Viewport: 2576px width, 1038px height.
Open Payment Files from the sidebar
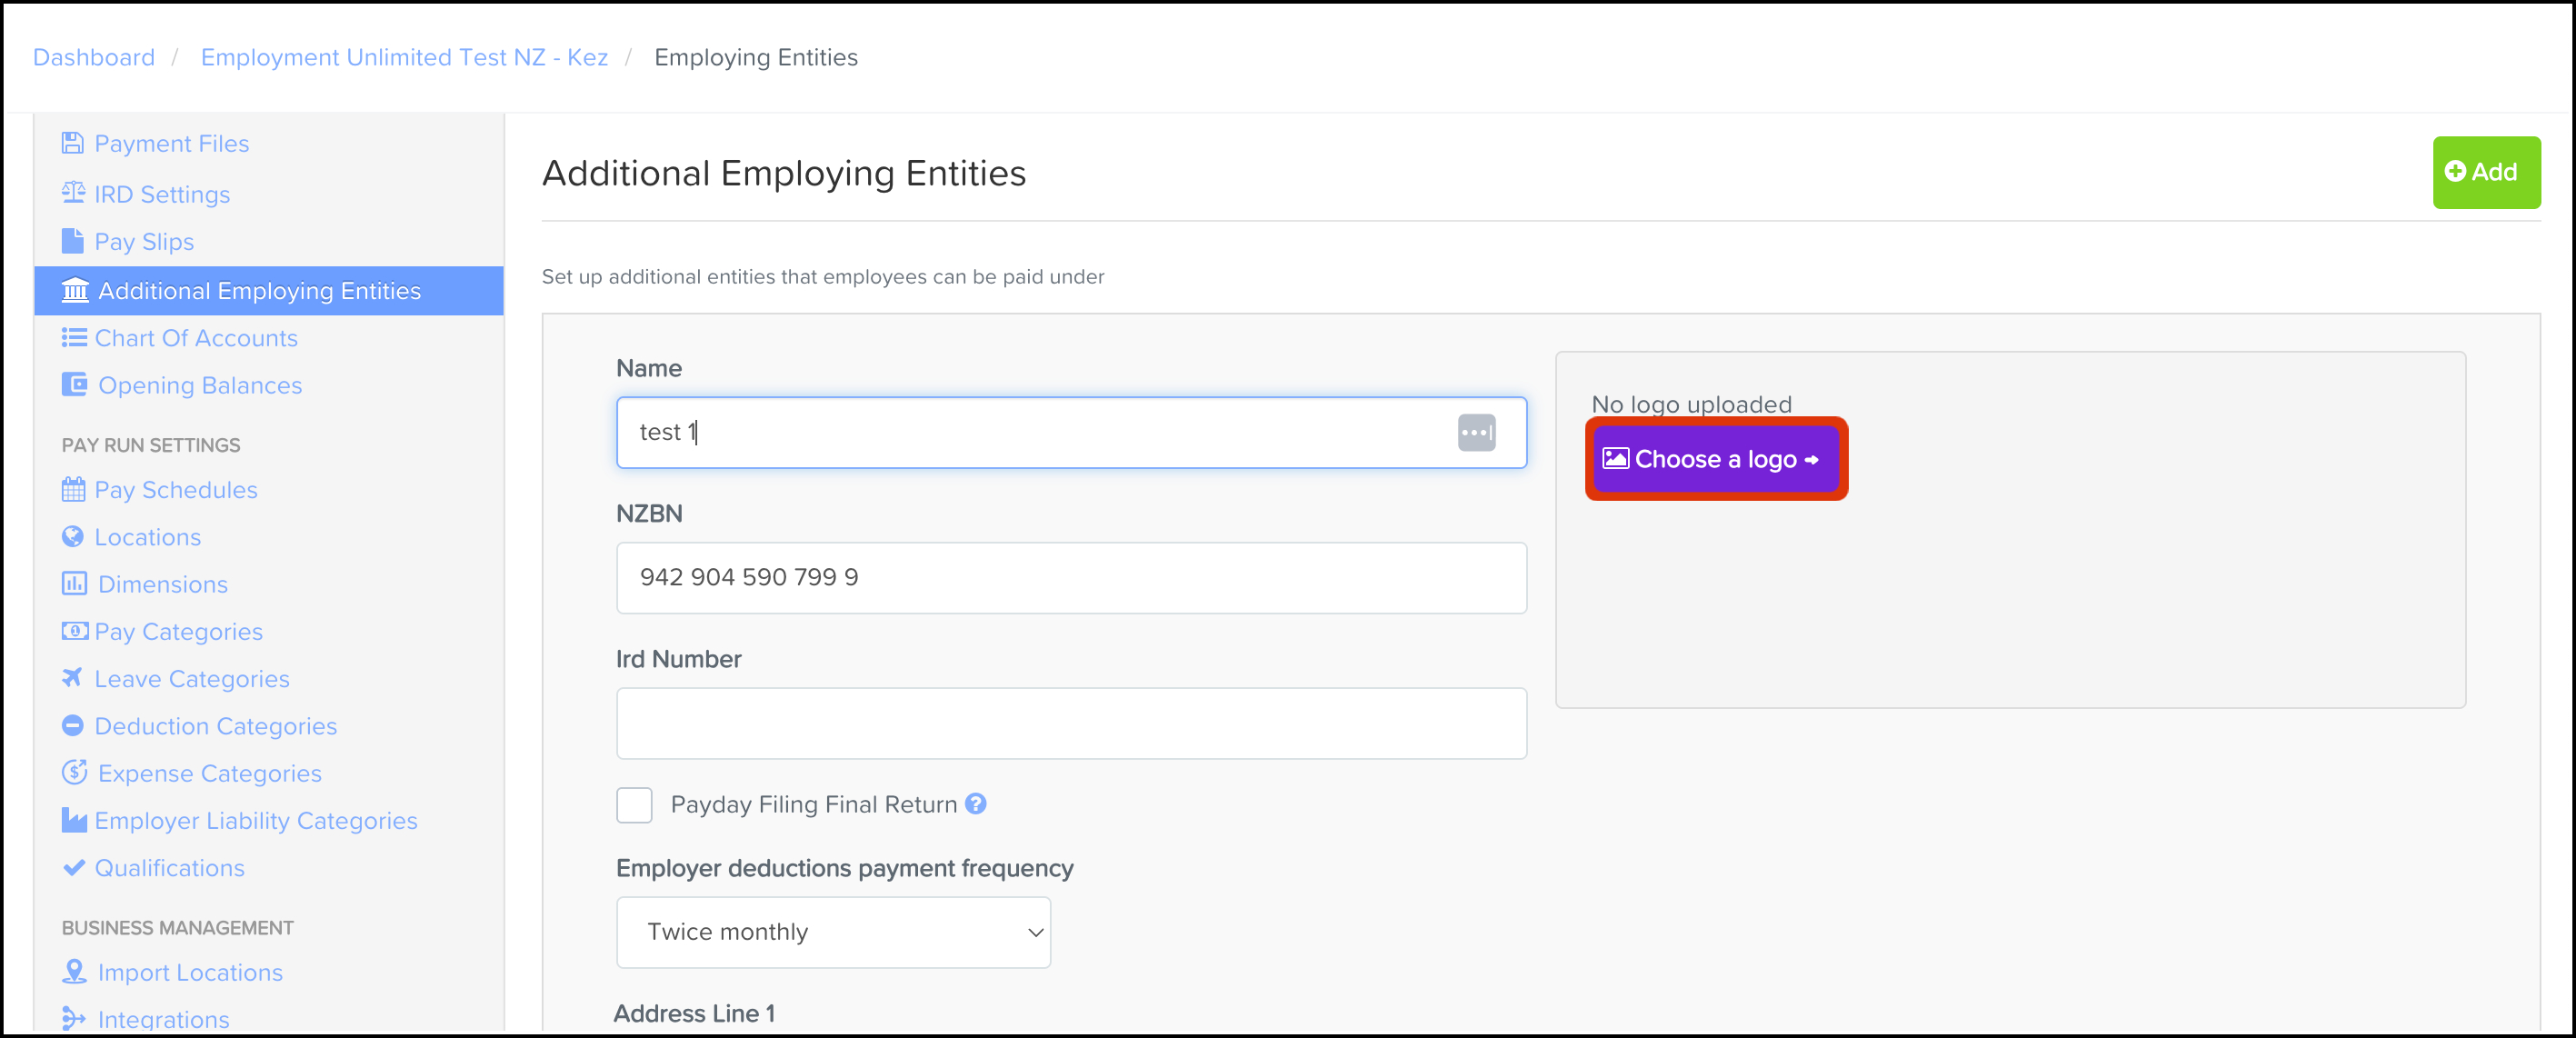click(171, 143)
